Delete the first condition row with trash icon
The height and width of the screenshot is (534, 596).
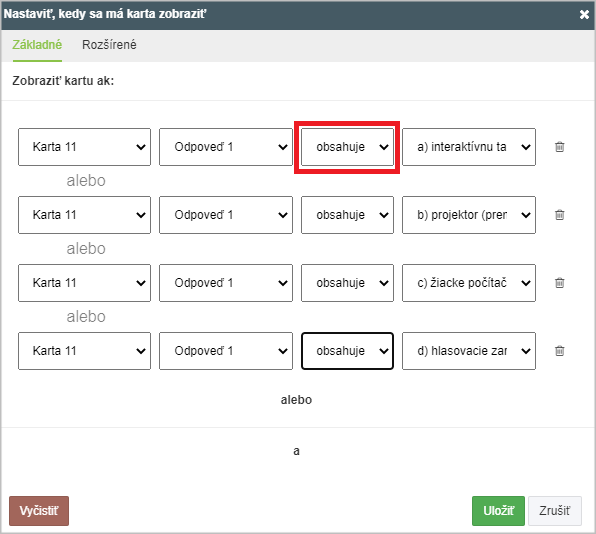tap(560, 147)
